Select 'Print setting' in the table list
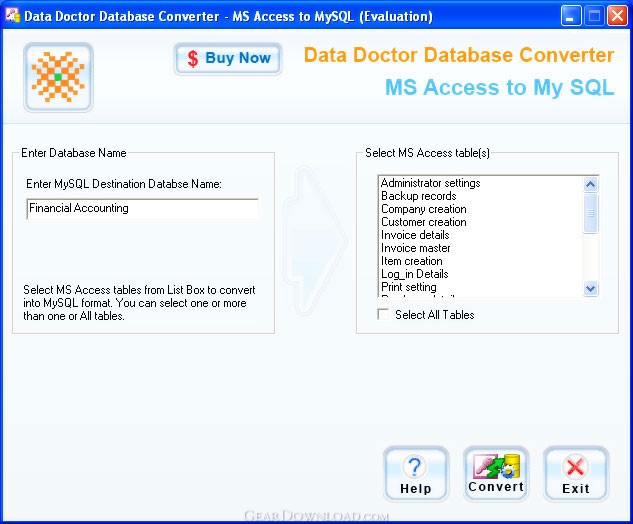The width and height of the screenshot is (633, 524). 481,287
